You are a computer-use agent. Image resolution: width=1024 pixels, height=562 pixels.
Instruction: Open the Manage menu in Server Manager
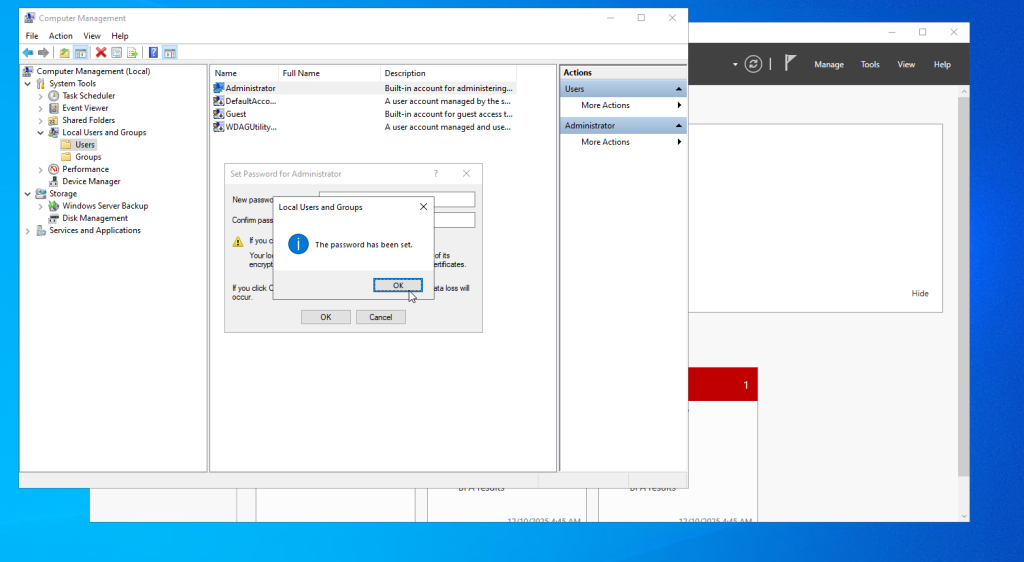click(829, 64)
